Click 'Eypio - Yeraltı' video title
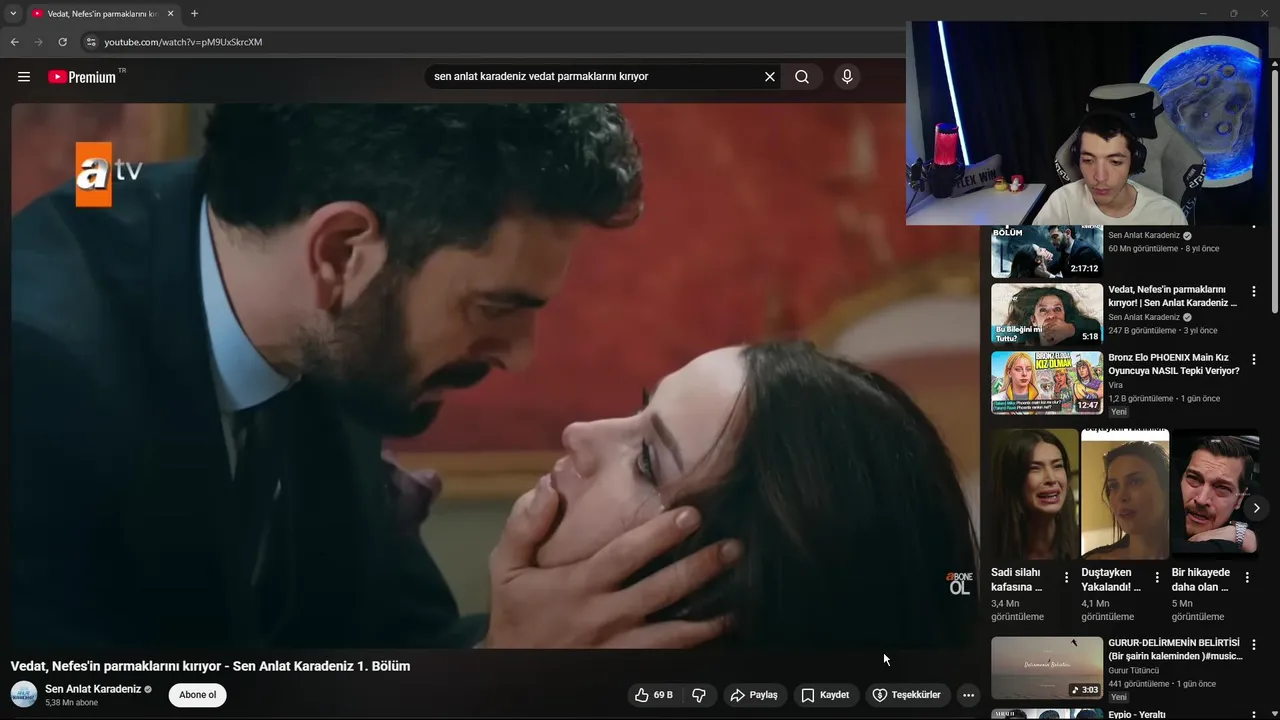 click(x=1137, y=715)
